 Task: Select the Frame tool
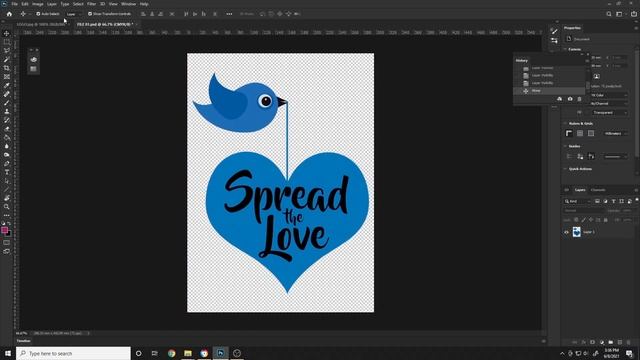click(7, 77)
